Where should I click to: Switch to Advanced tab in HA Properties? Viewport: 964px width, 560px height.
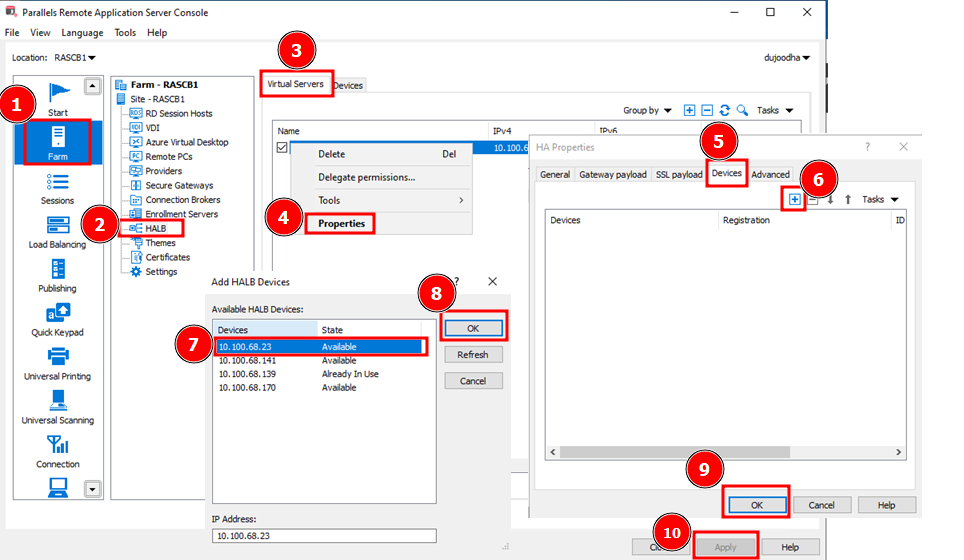click(x=770, y=175)
